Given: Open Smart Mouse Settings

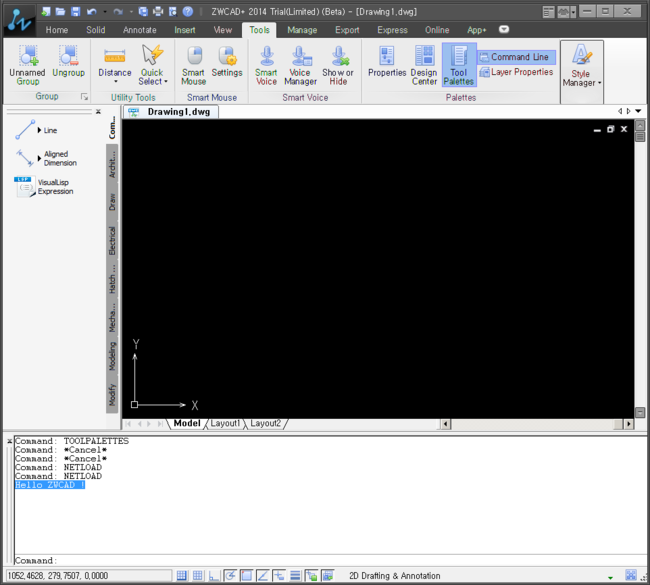Looking at the screenshot, I should [227, 61].
